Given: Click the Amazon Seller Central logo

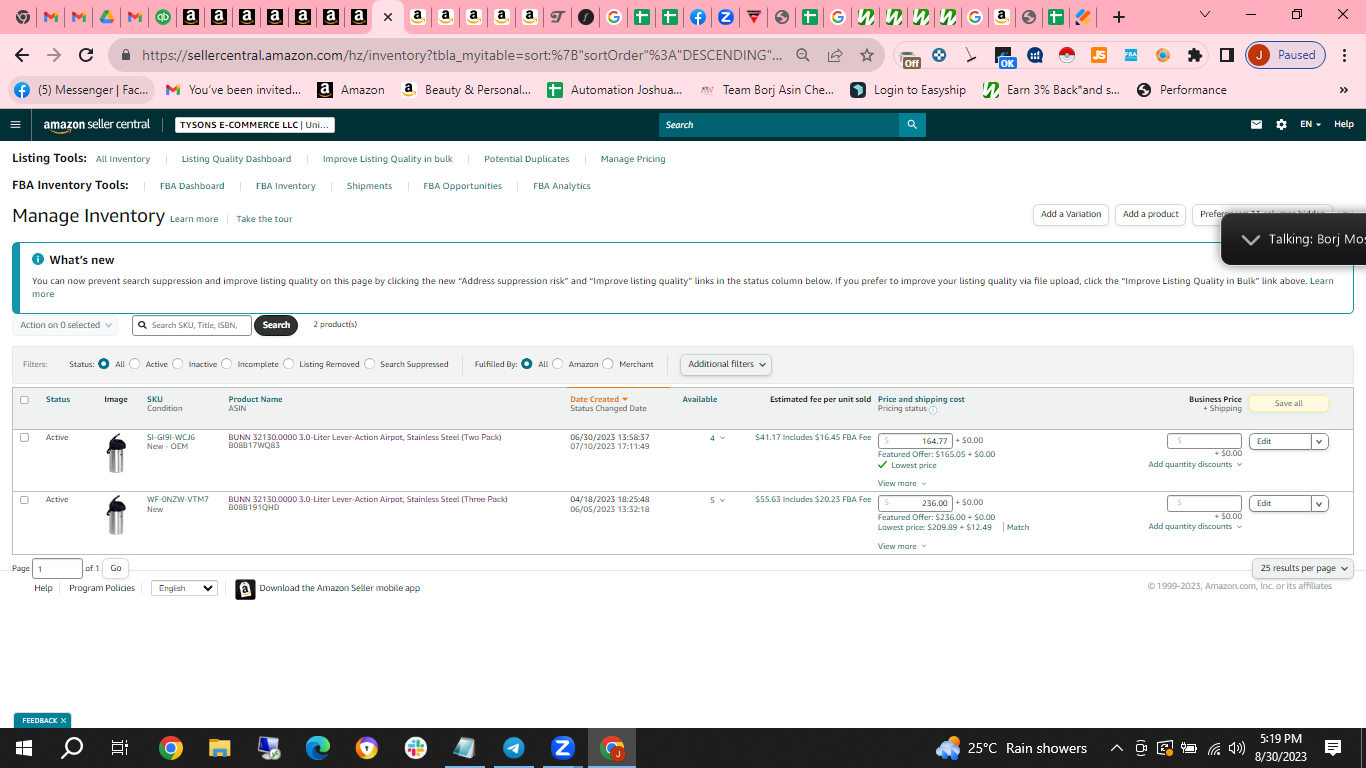Looking at the screenshot, I should click(x=96, y=125).
